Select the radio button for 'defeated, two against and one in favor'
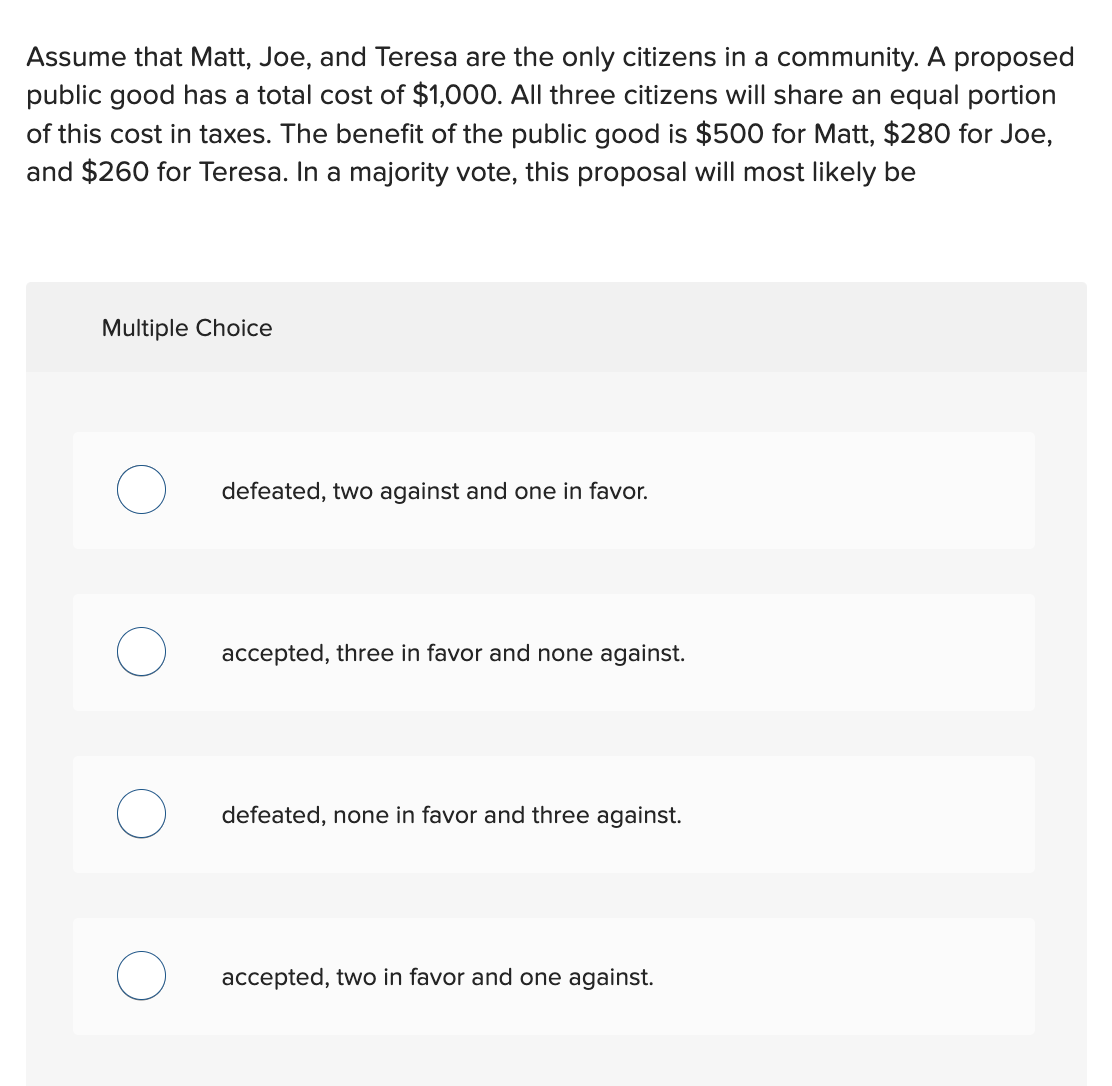Screen dimensions: 1112x1086 141,489
